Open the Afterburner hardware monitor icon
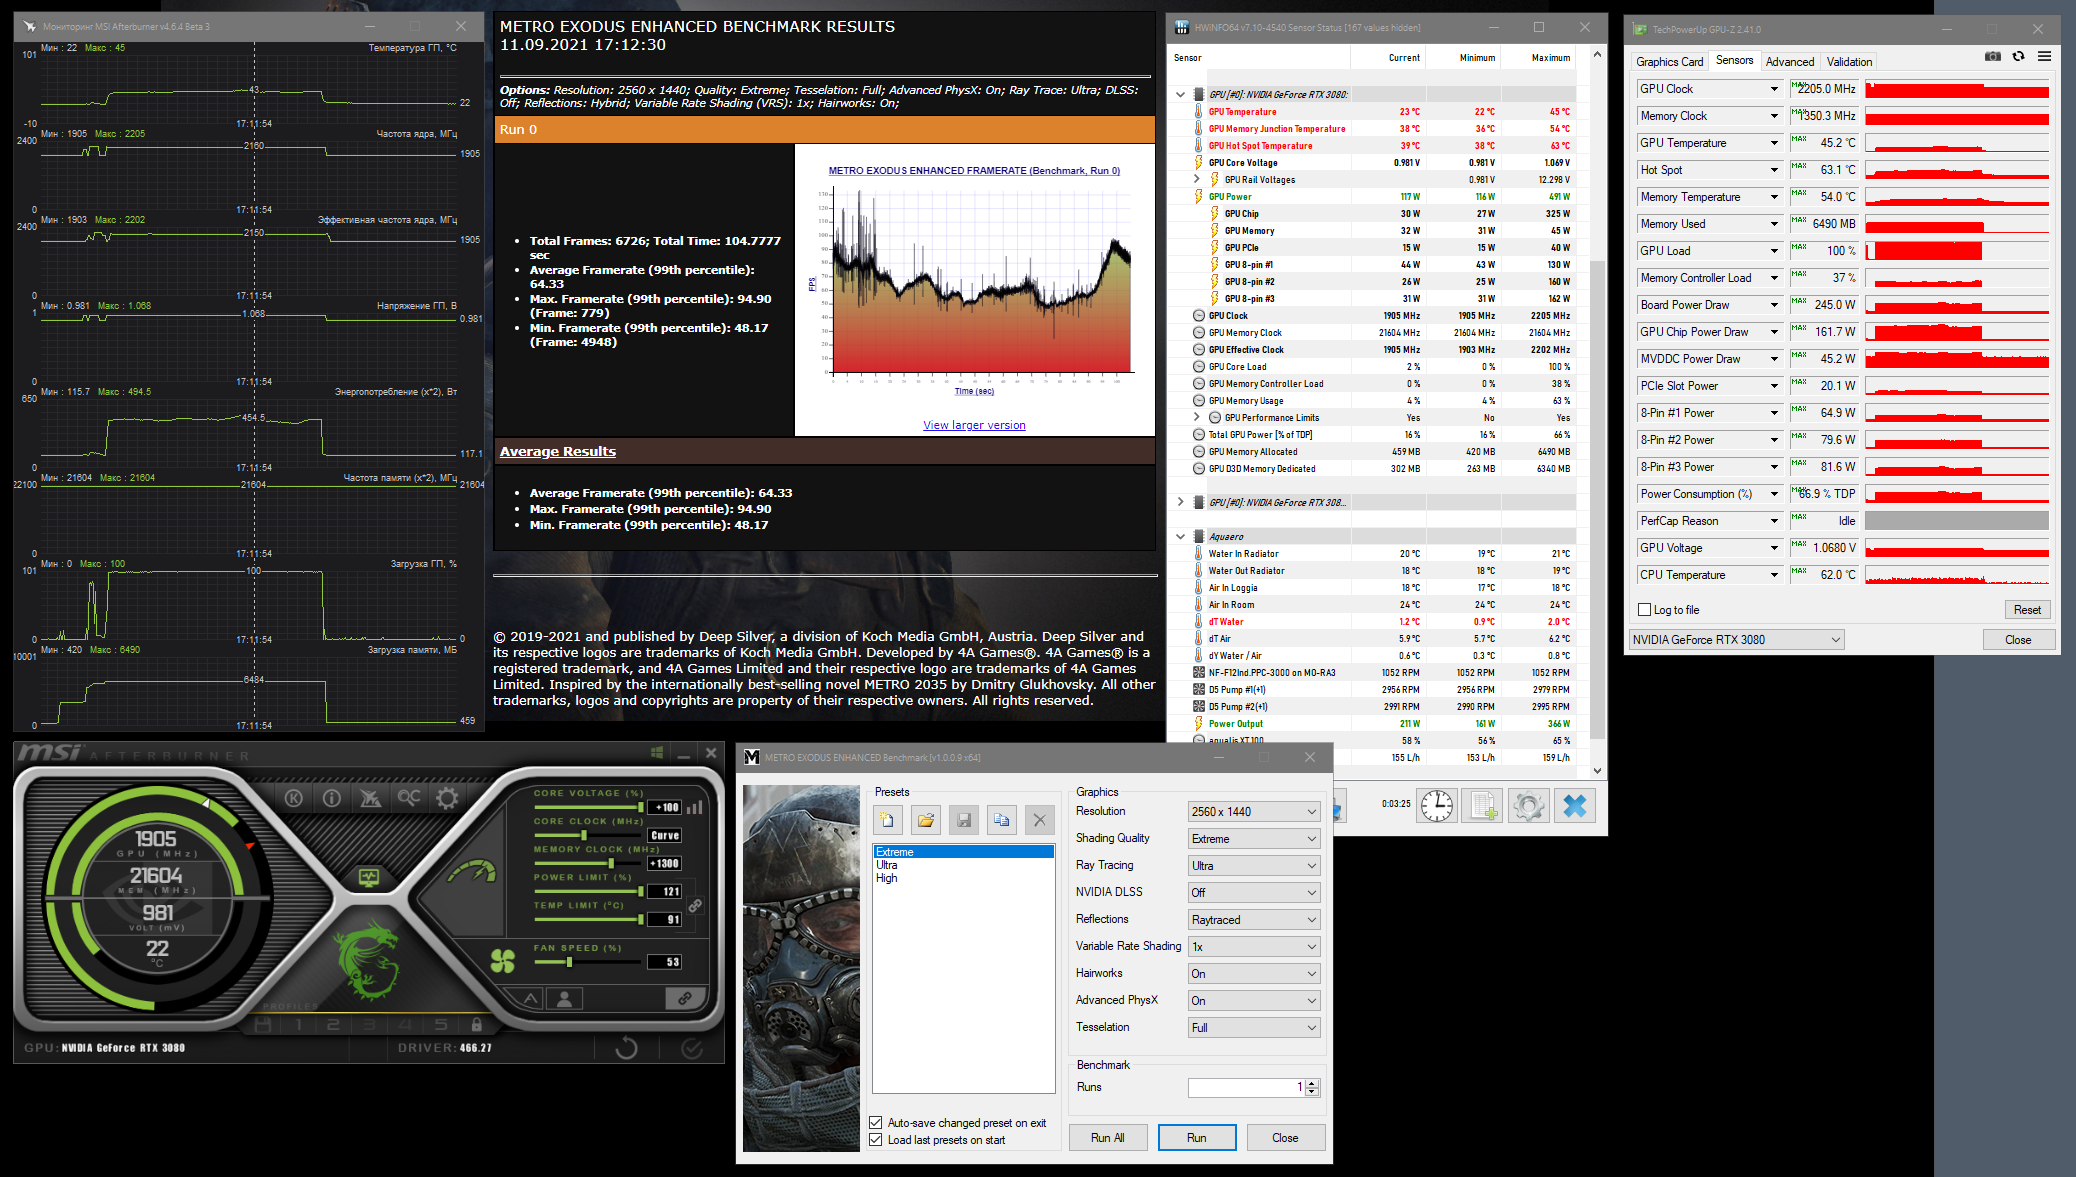Image resolution: width=2076 pixels, height=1177 pixels. click(369, 878)
